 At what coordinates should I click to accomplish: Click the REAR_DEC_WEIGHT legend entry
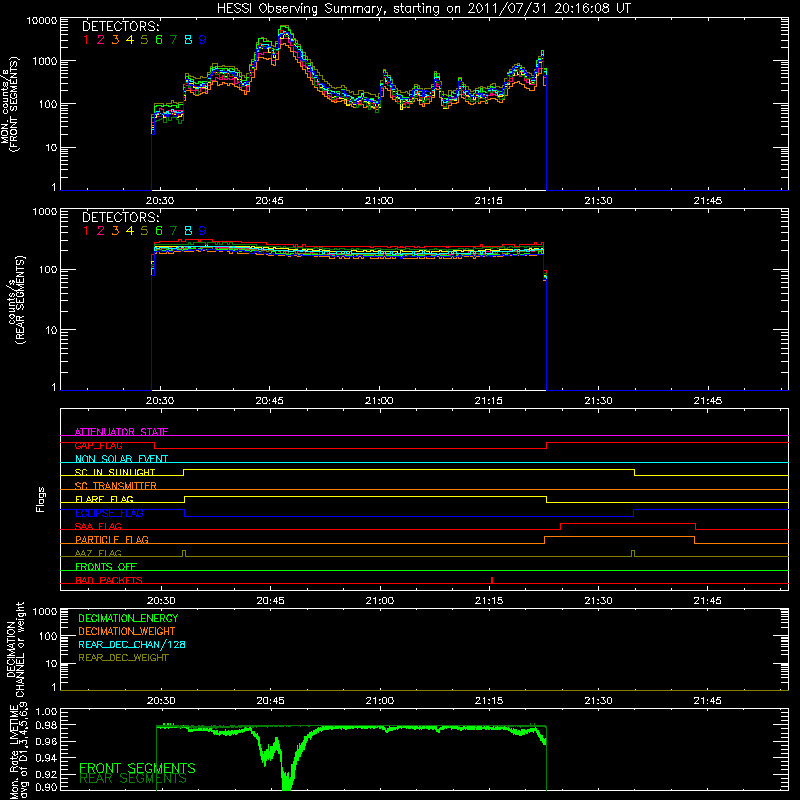(123, 658)
